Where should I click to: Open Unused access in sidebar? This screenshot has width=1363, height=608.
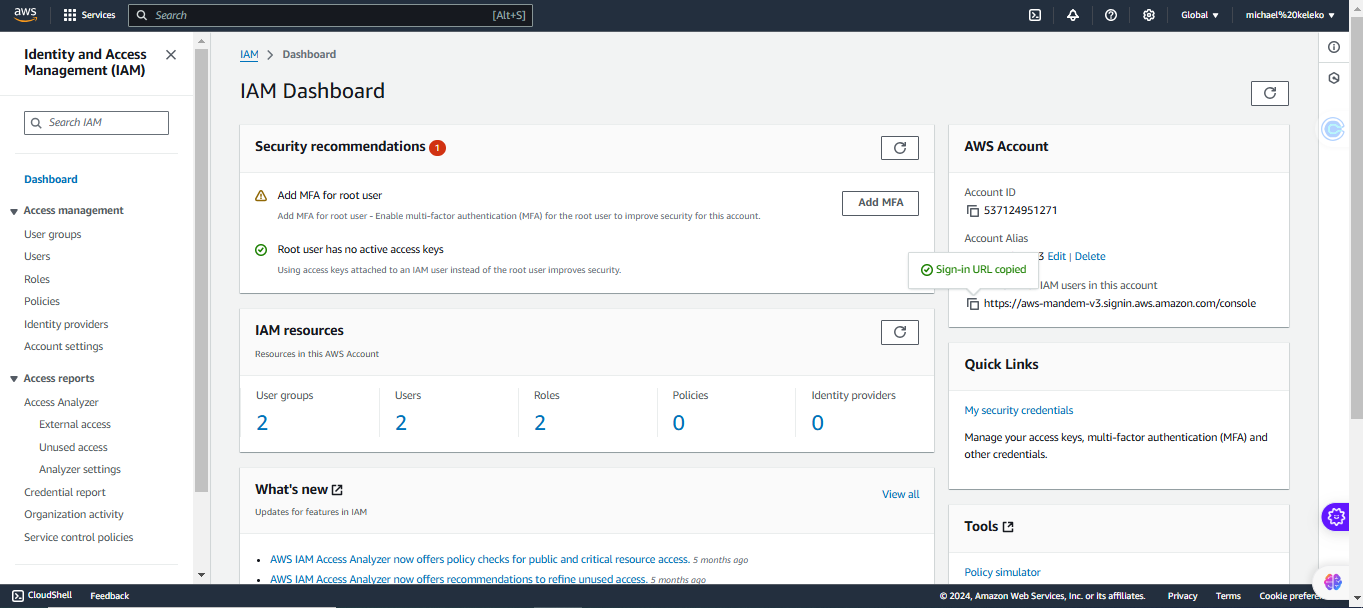pyautogui.click(x=73, y=447)
